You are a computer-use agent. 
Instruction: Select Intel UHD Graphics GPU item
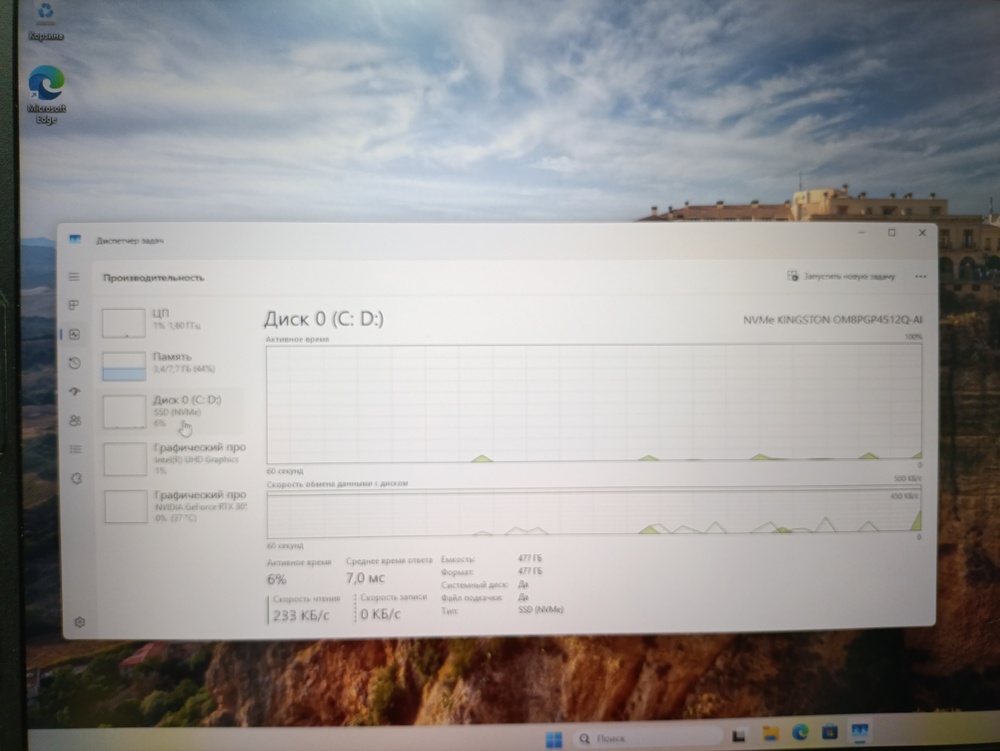point(174,458)
